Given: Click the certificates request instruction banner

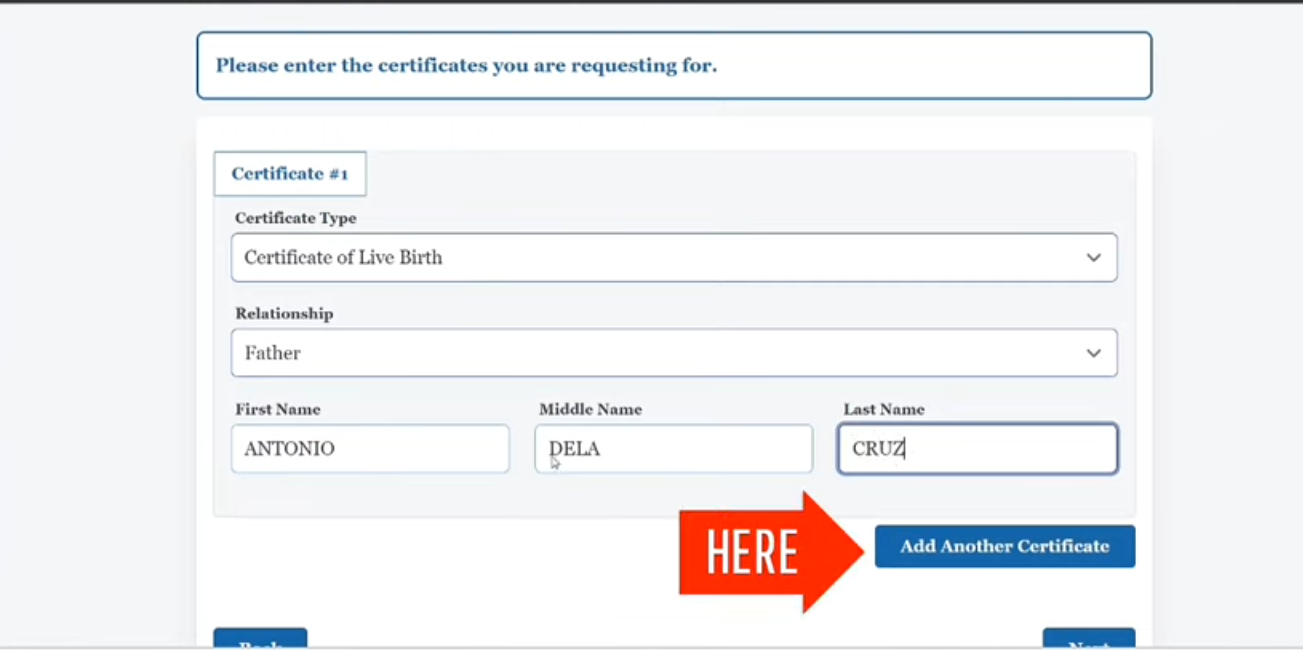Looking at the screenshot, I should point(674,65).
